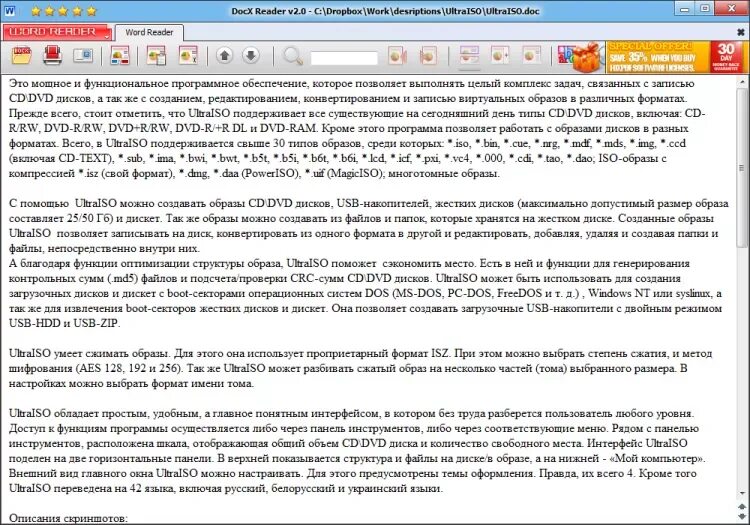Click the words 'настройках можно выбрать формат имени тома.'

coord(132,383)
